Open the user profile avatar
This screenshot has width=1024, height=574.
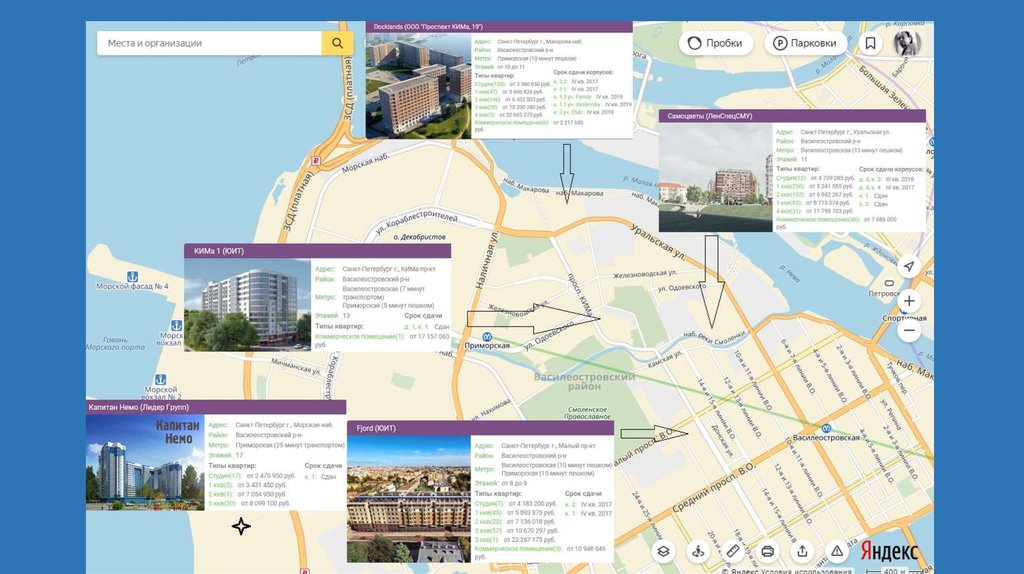pos(906,44)
